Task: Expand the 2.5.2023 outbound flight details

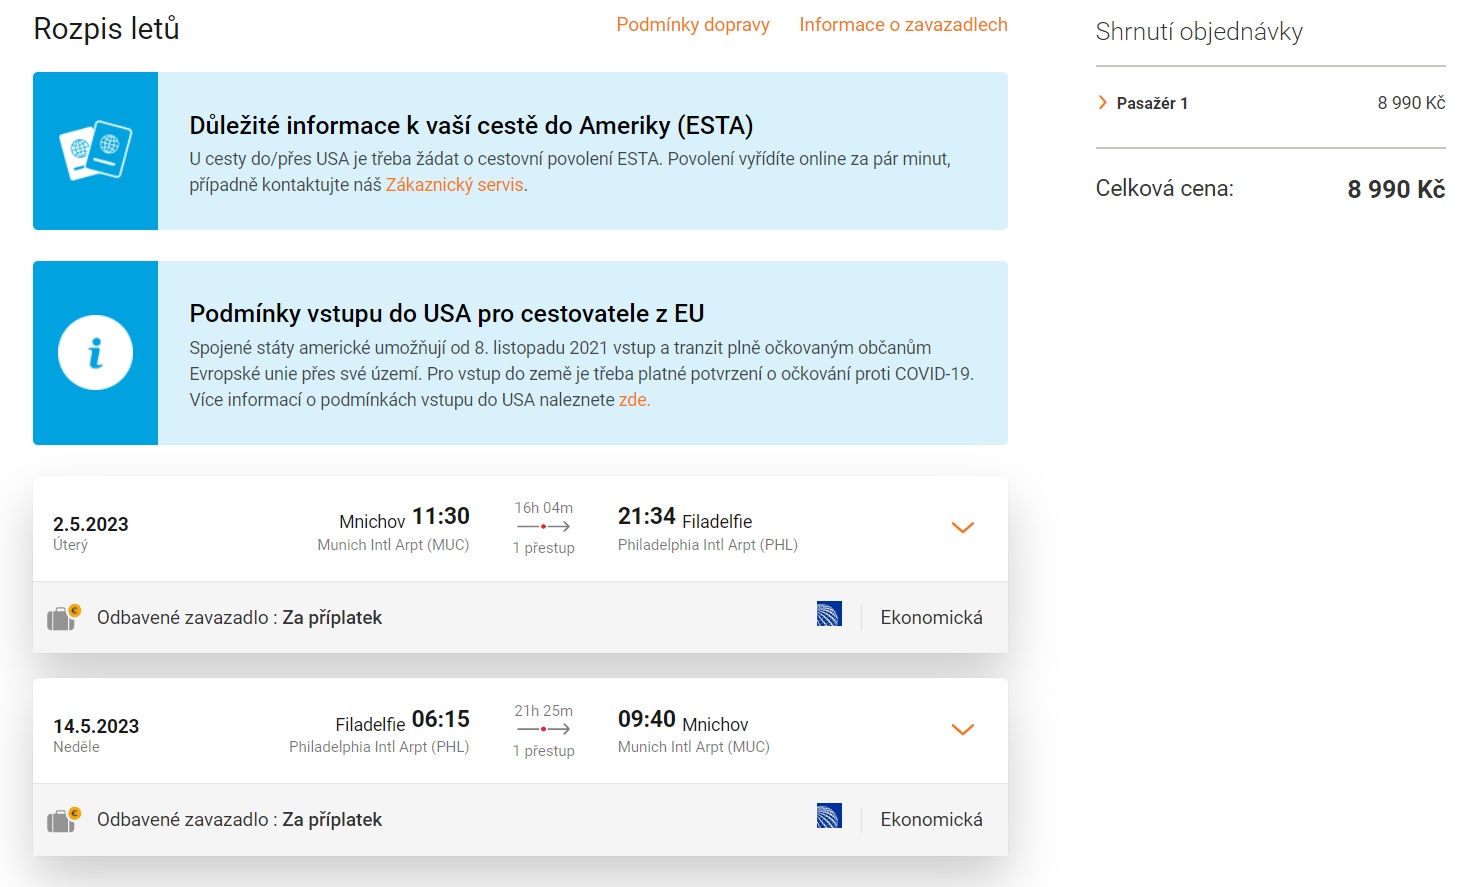Action: pyautogui.click(x=962, y=527)
